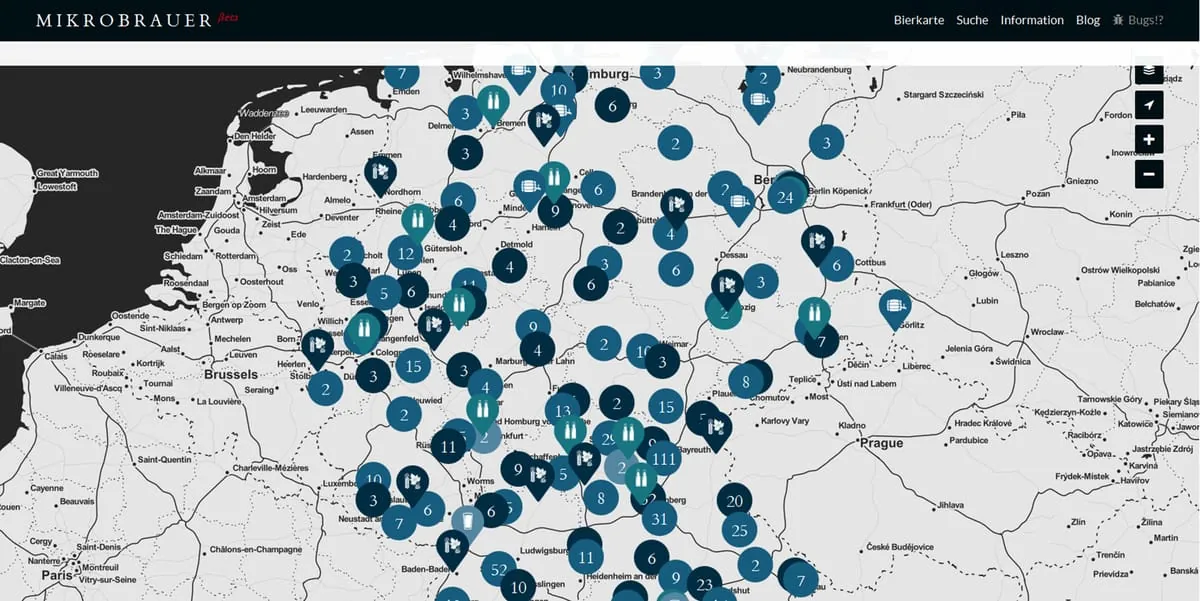1200x601 pixels.
Task: Open the Blog link
Action: [x=1087, y=20]
